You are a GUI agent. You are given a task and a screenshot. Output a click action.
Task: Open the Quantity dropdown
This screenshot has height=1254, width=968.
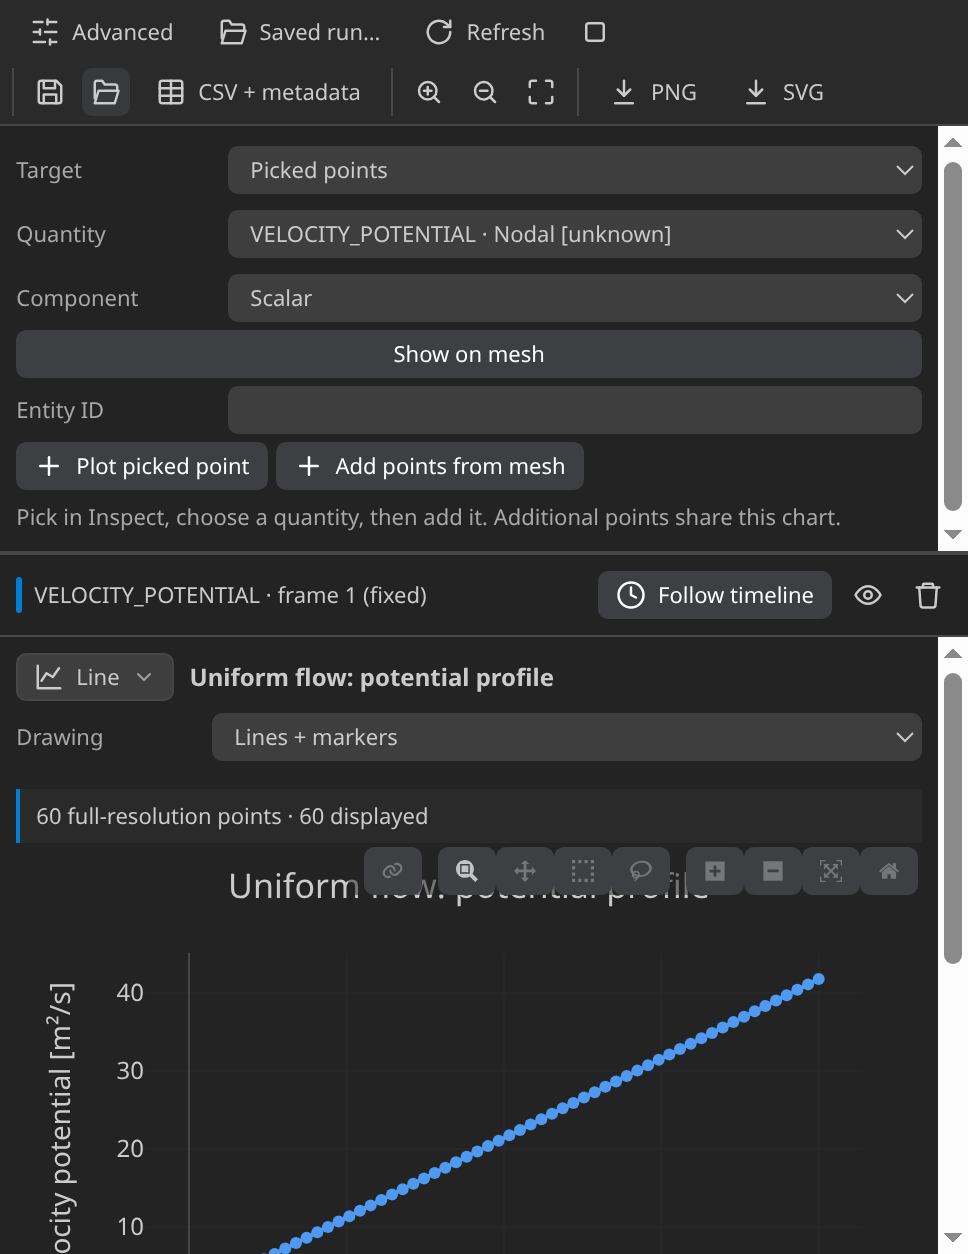(575, 234)
